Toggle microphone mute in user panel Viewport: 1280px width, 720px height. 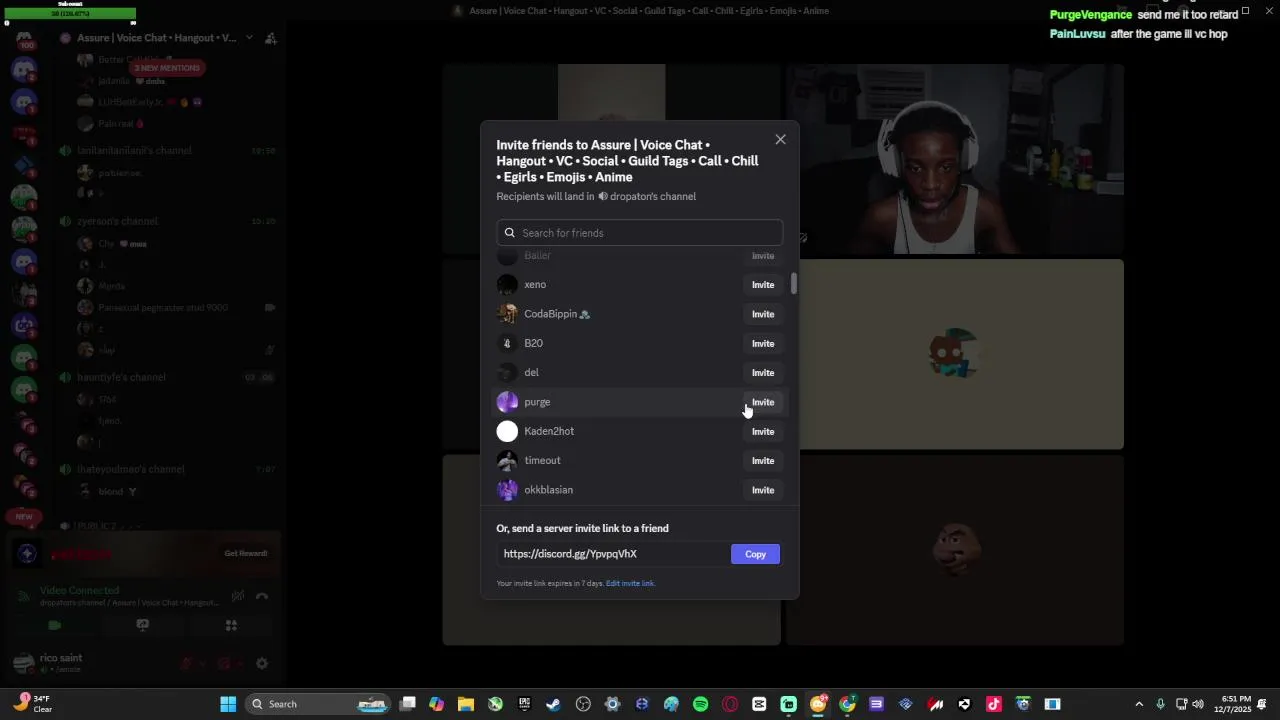click(x=186, y=664)
